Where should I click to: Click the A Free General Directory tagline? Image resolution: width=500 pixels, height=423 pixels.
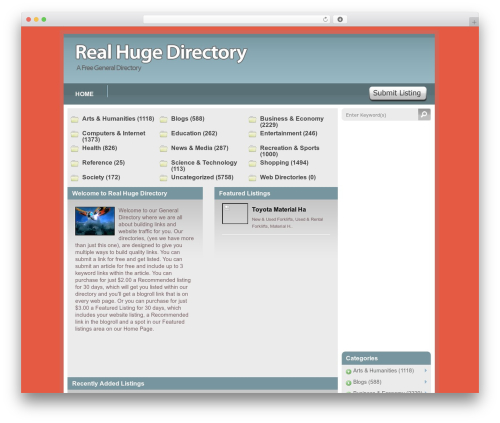click(109, 68)
